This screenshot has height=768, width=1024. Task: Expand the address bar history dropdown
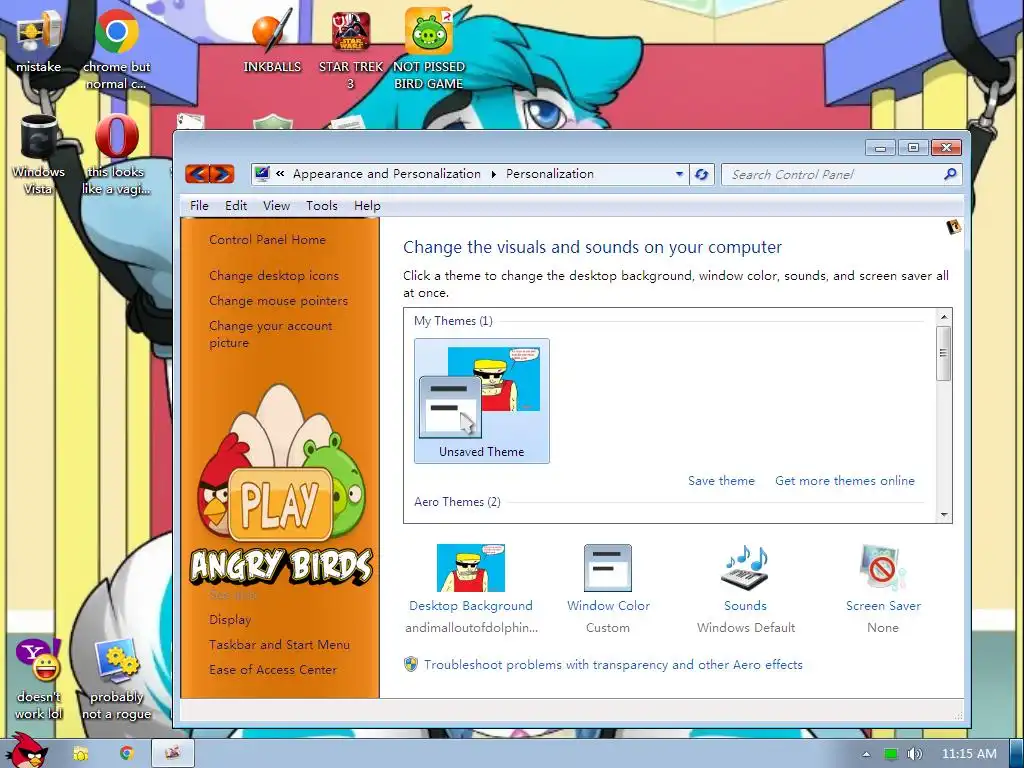point(679,174)
